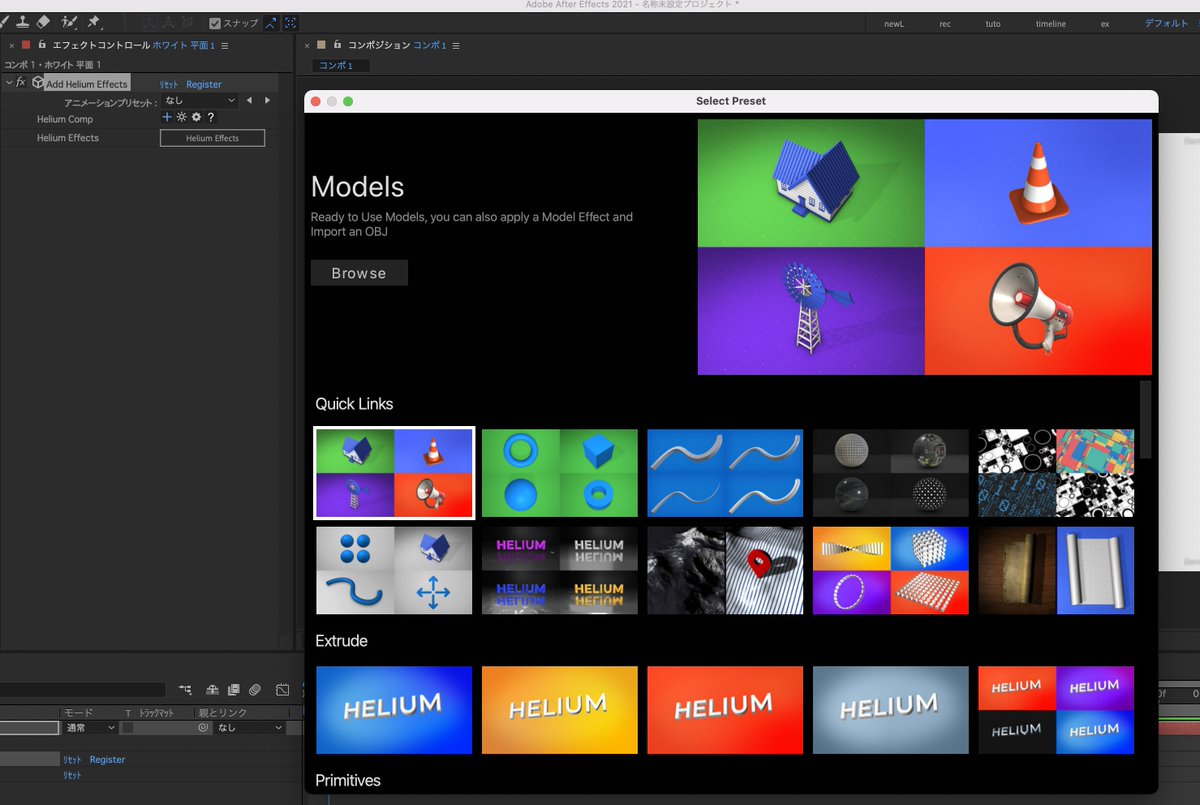
Task: Switch to the rec workspace
Action: 945,23
